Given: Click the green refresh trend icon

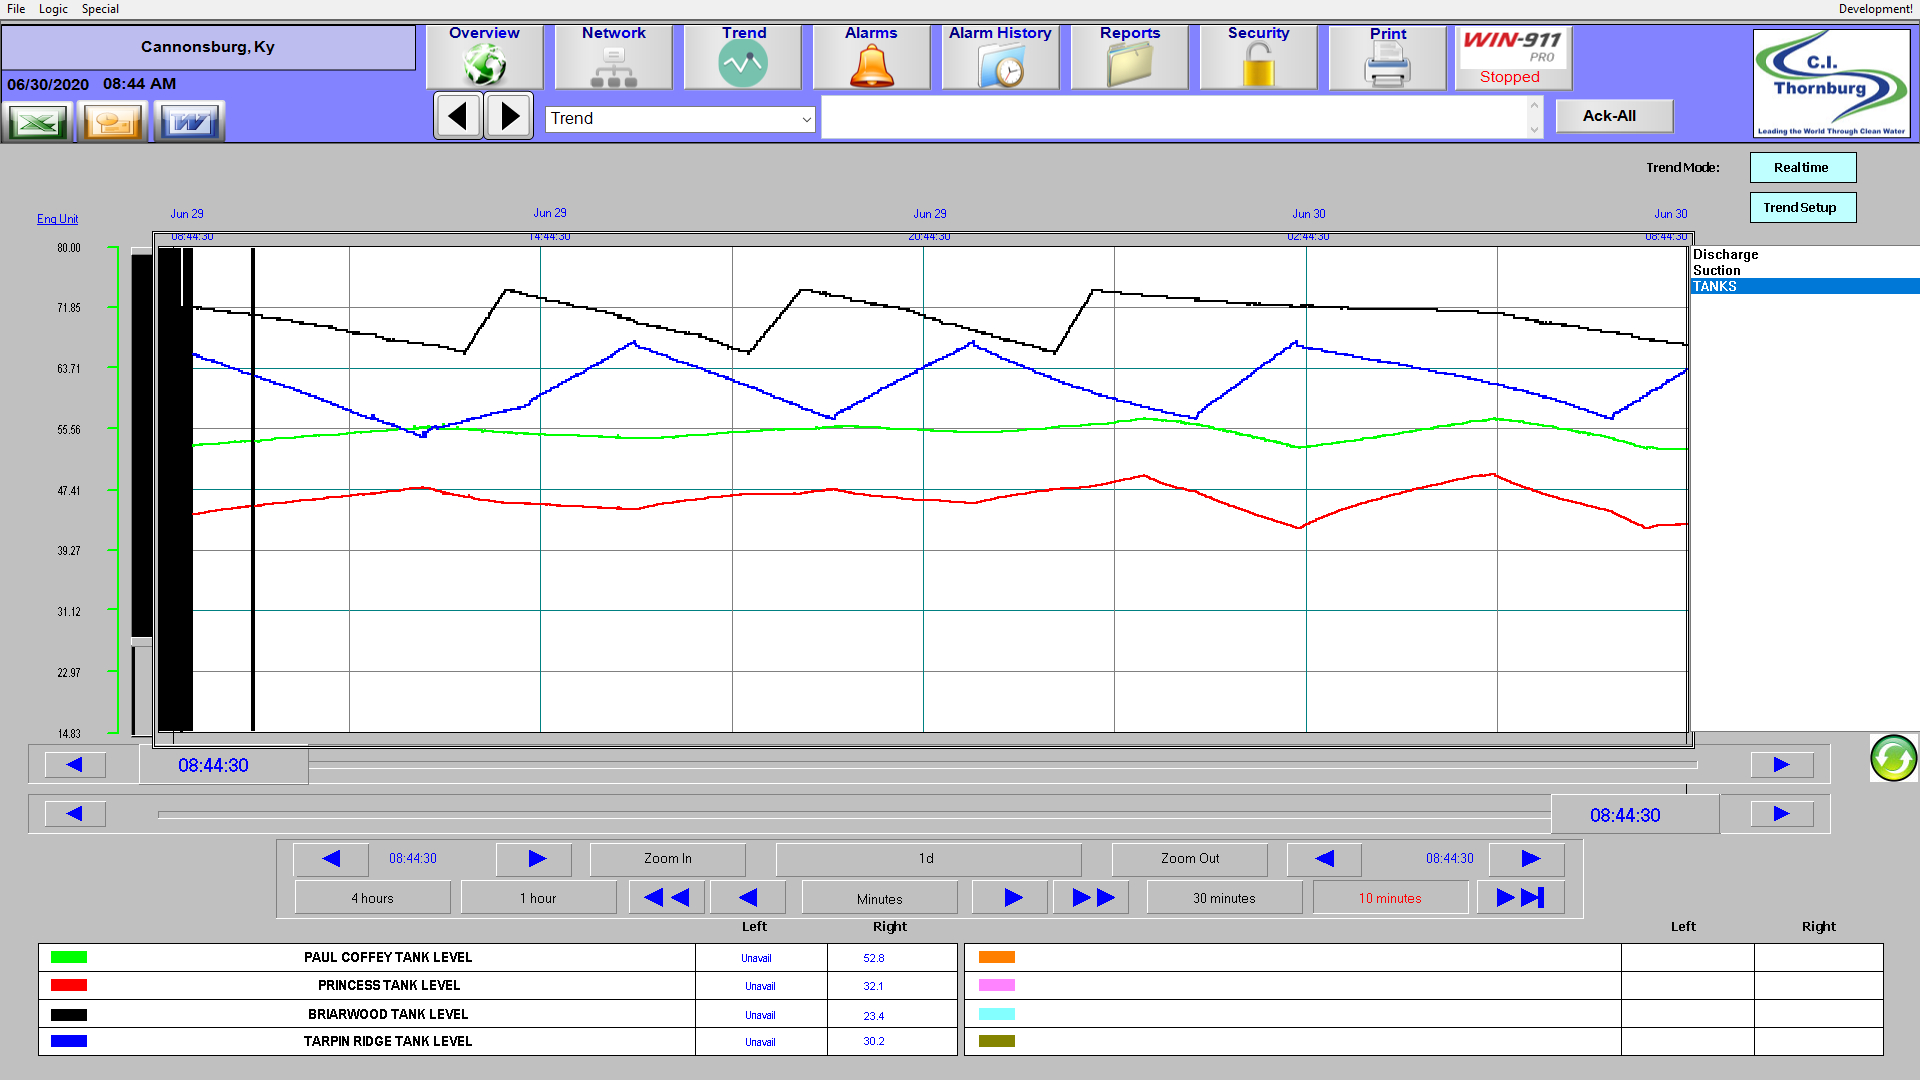Looking at the screenshot, I should pos(1893,758).
